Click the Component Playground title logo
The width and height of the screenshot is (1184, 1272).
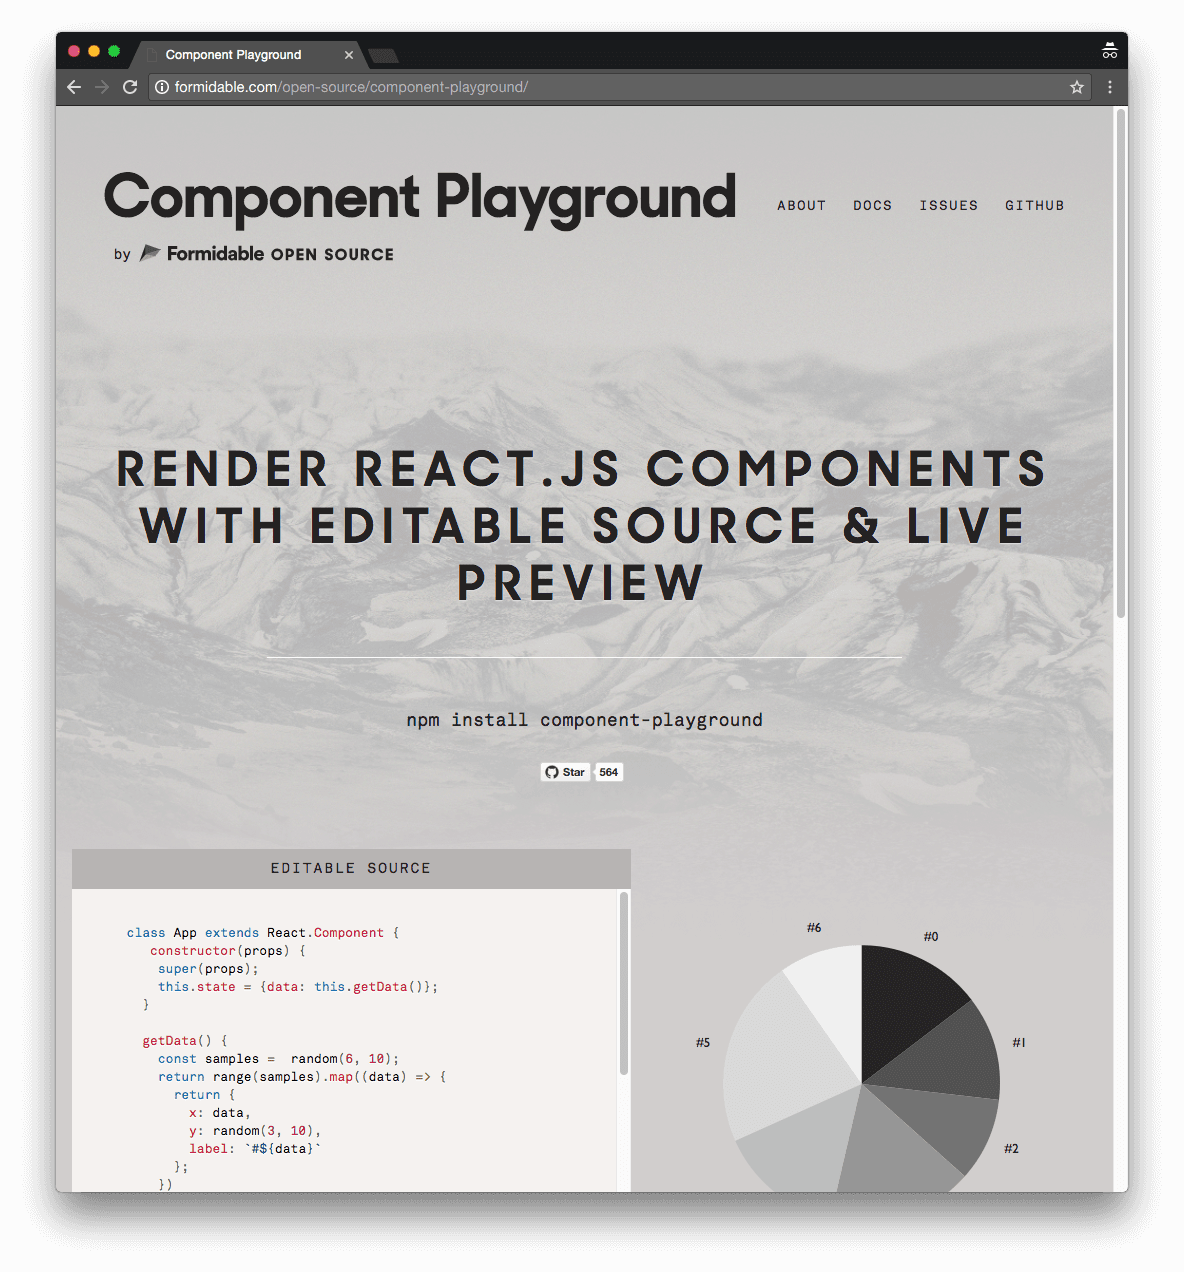click(x=420, y=198)
